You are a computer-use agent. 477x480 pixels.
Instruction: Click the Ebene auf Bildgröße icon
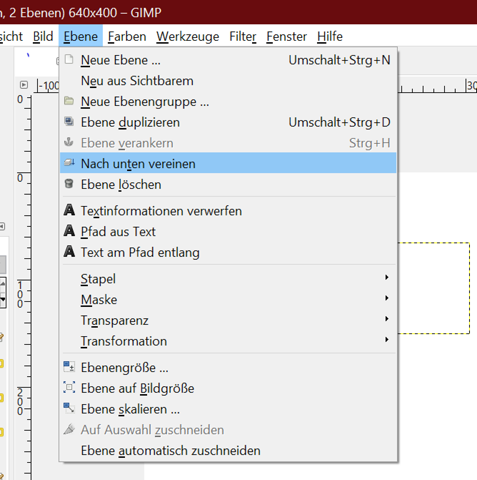click(x=69, y=388)
